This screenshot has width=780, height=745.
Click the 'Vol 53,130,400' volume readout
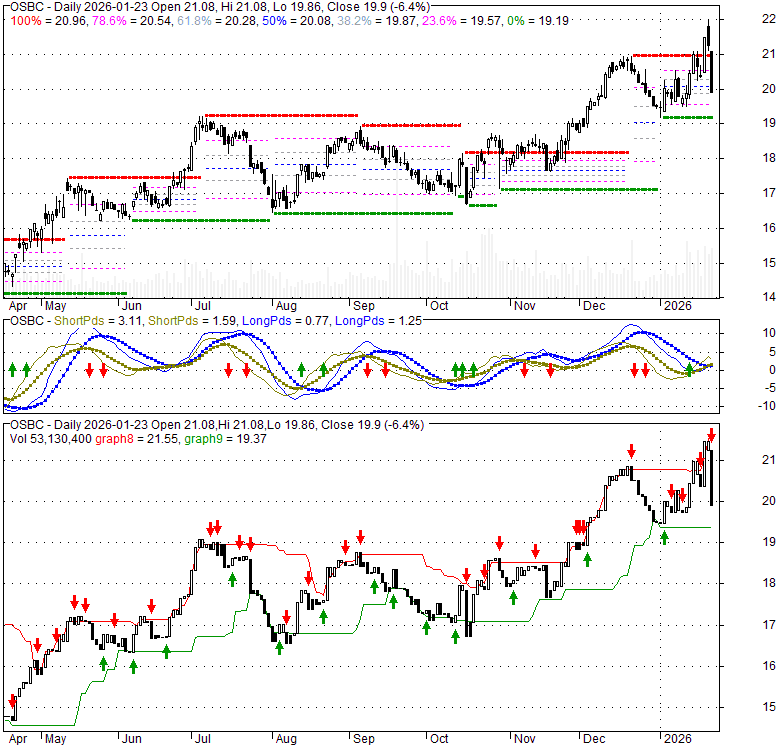[51, 439]
